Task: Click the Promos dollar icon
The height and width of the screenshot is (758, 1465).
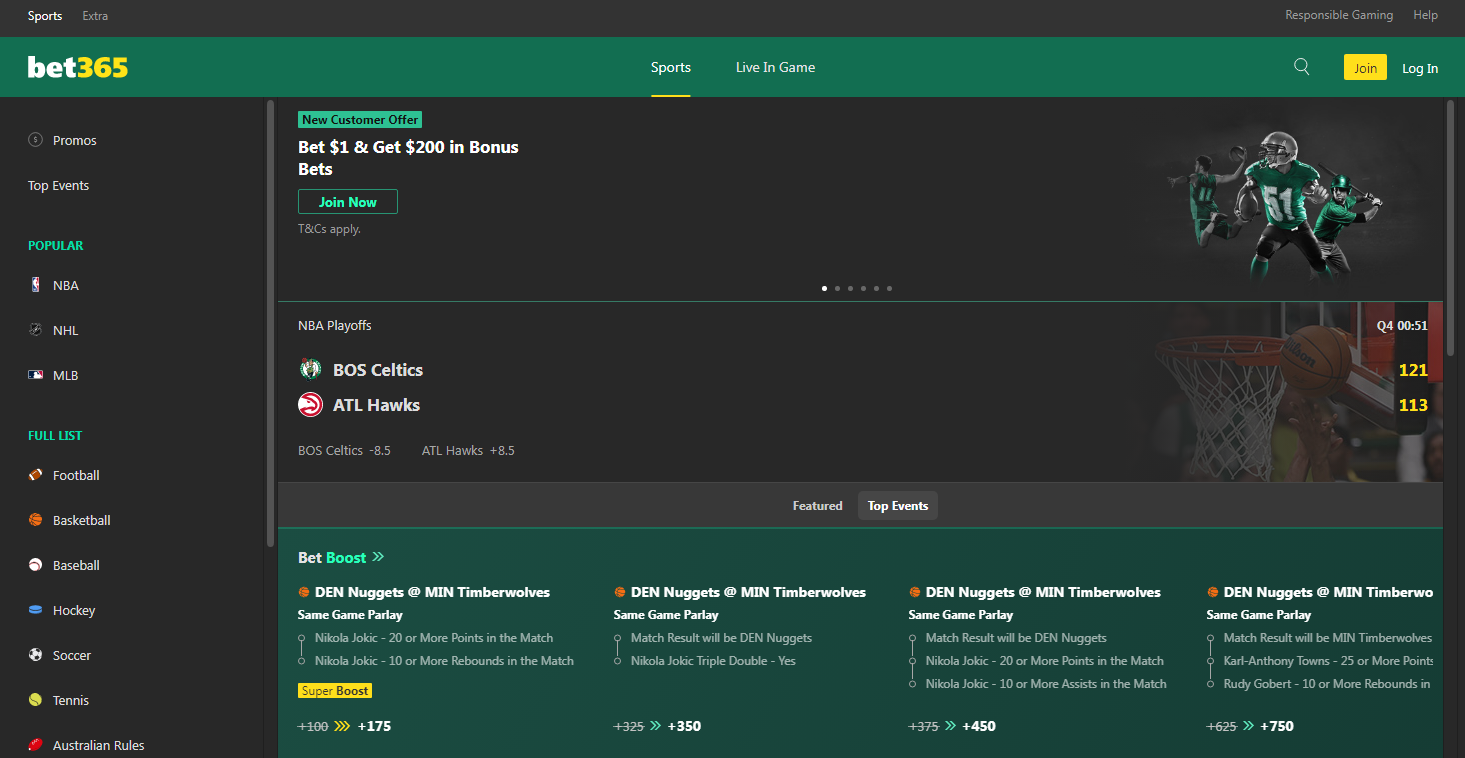Action: (x=36, y=140)
